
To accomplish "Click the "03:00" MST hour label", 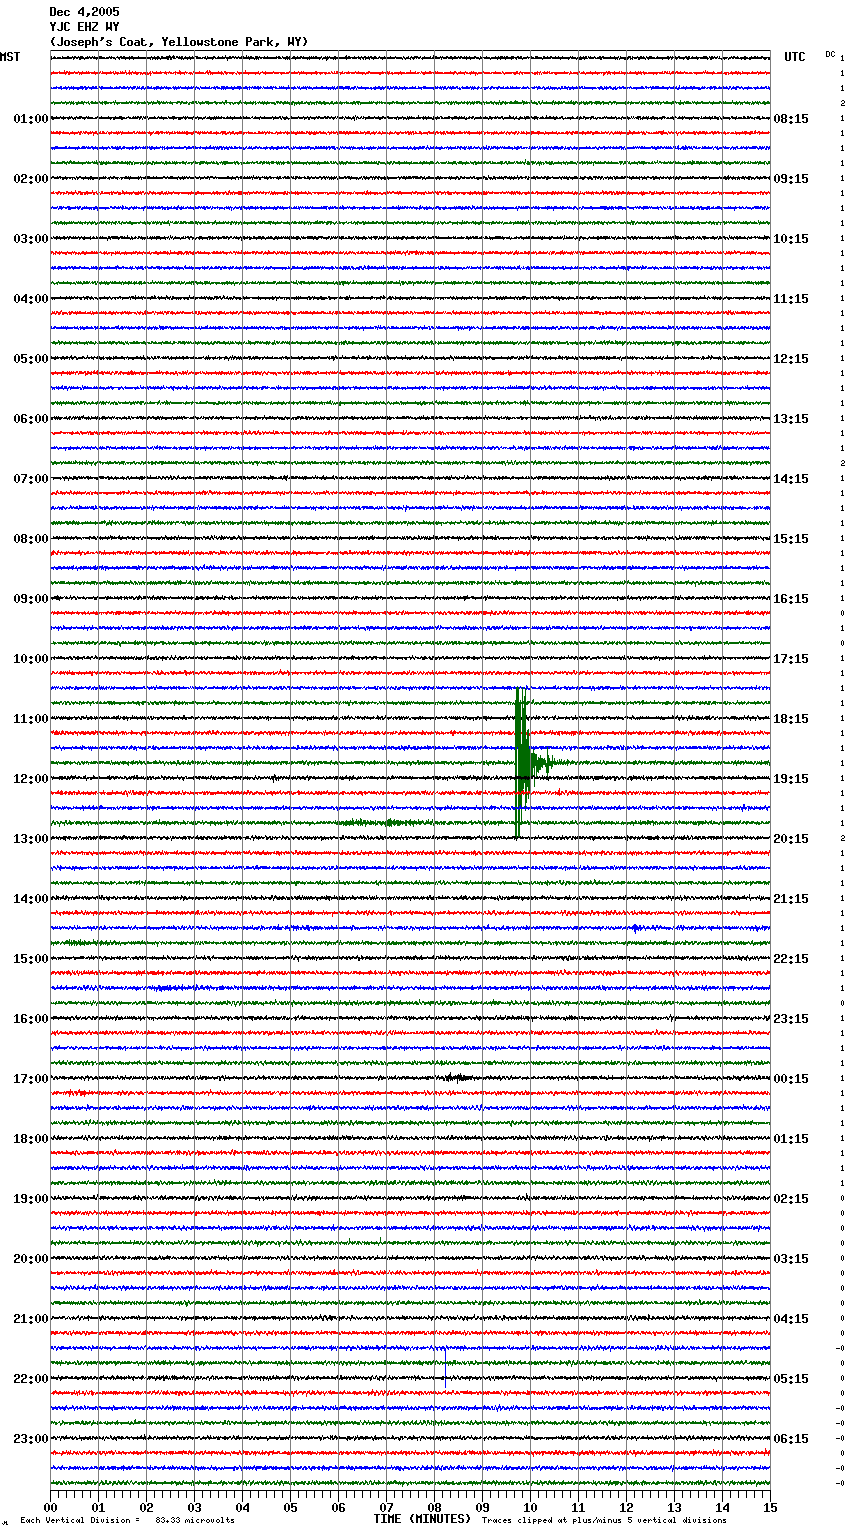I will (30, 239).
